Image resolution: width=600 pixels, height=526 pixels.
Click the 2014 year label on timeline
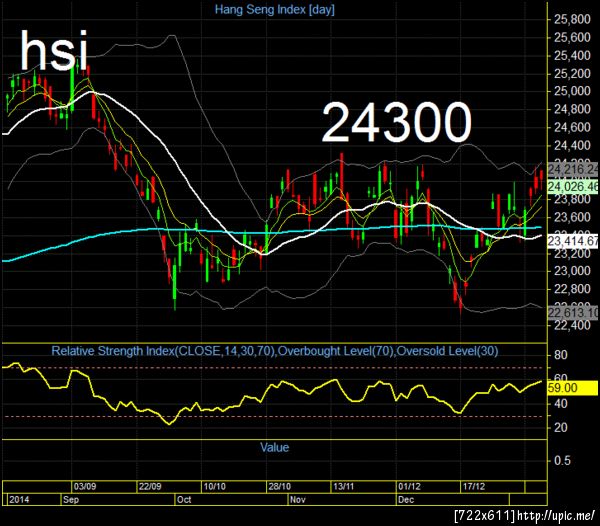(x=19, y=500)
